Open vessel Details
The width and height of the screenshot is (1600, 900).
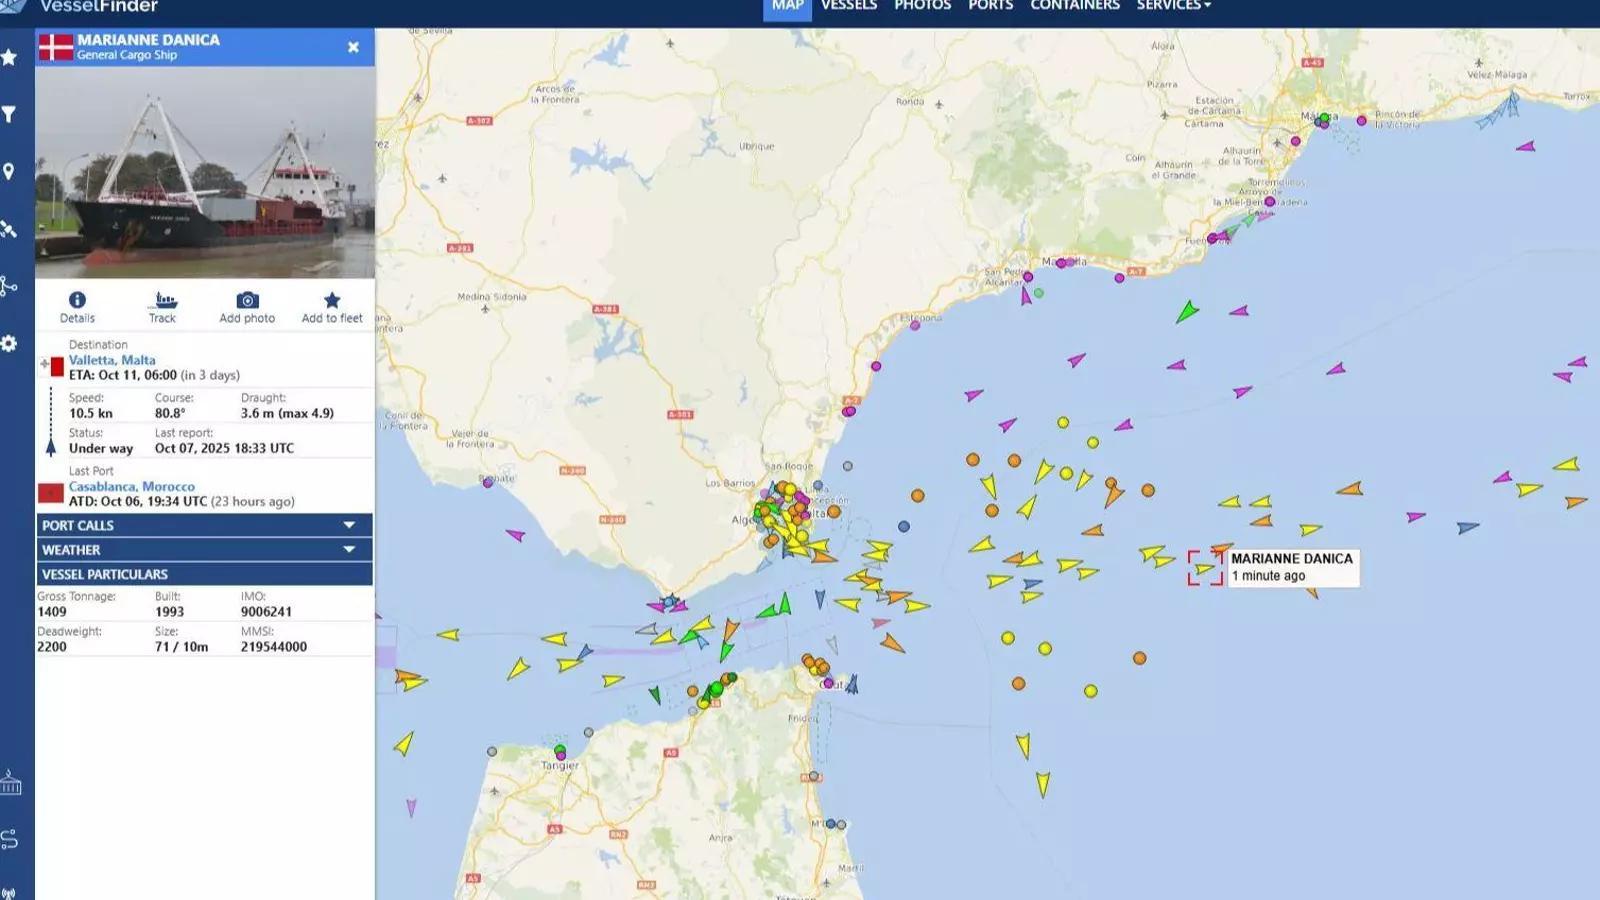tap(77, 307)
